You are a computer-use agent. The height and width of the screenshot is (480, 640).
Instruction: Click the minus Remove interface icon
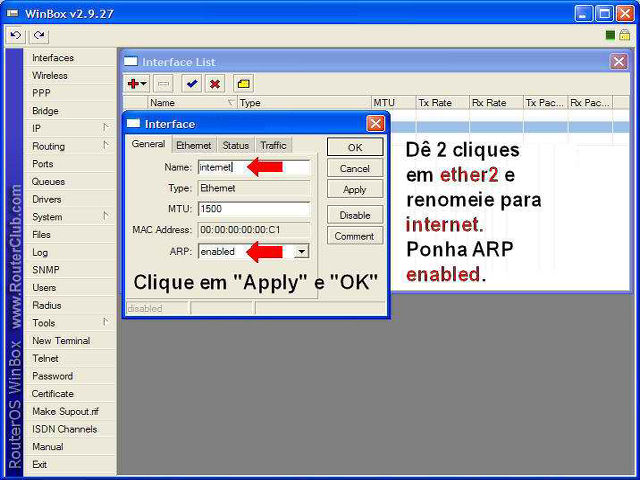[163, 84]
